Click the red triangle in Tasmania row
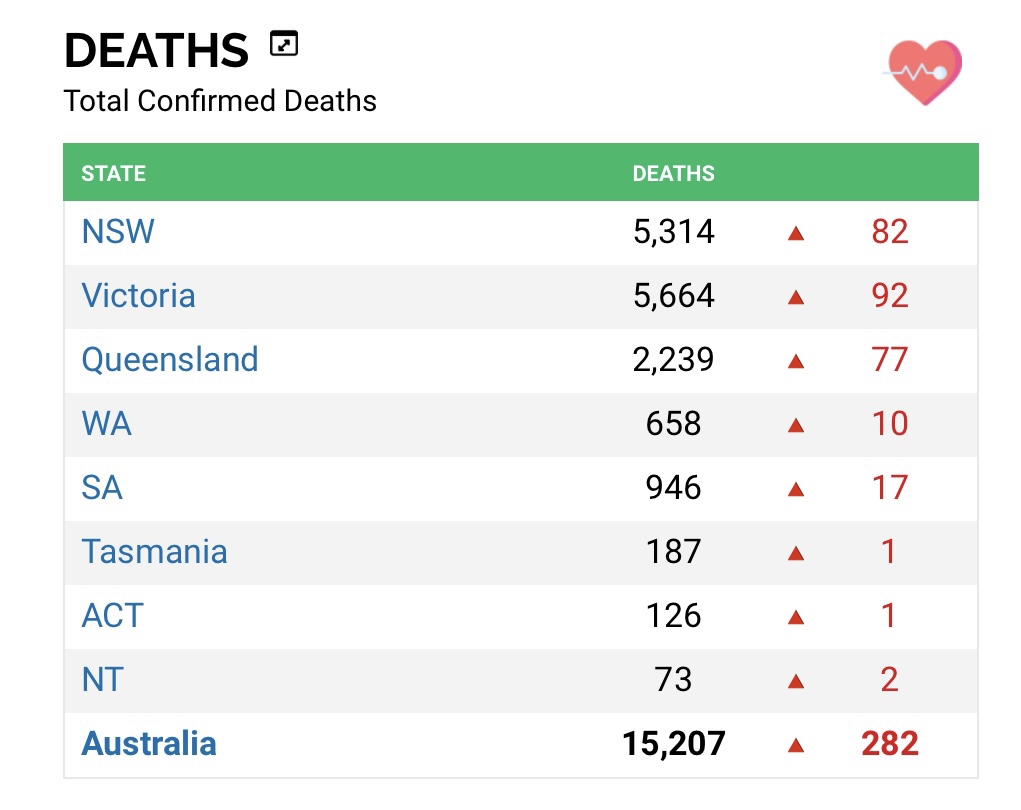 (796, 553)
